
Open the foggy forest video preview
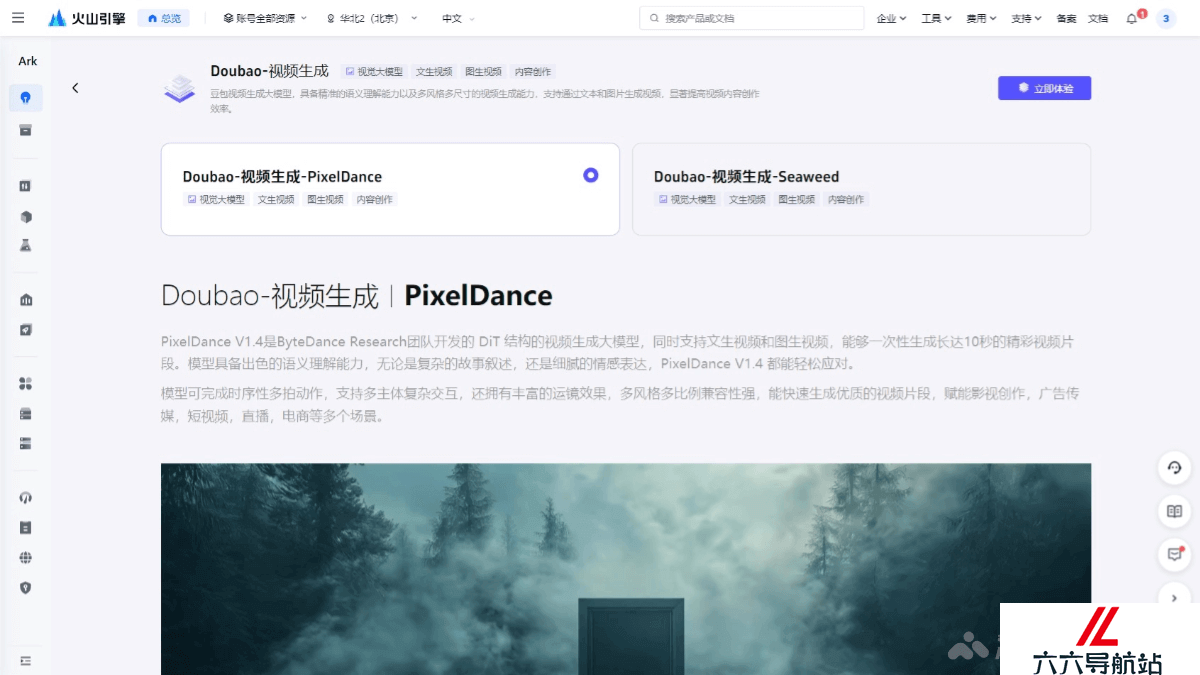[x=626, y=569]
